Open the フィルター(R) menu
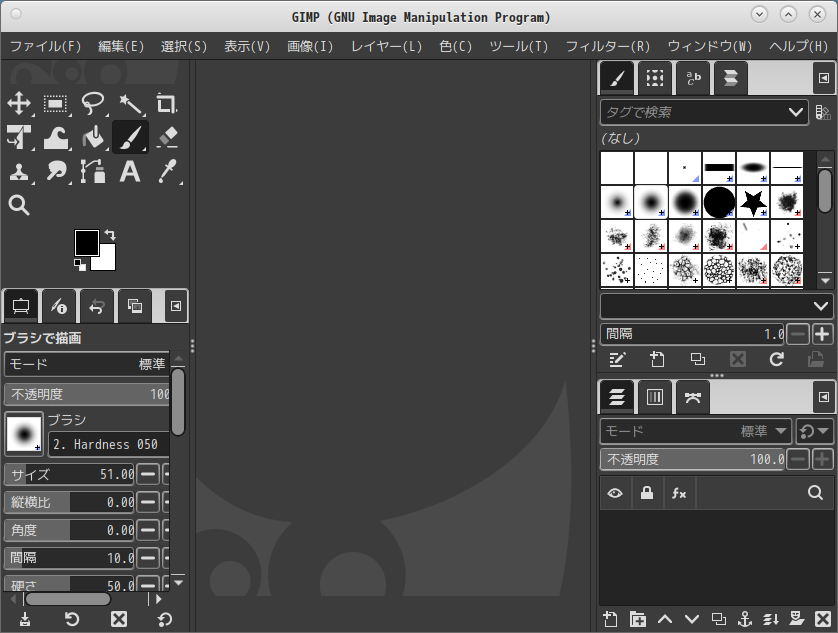 coord(608,47)
